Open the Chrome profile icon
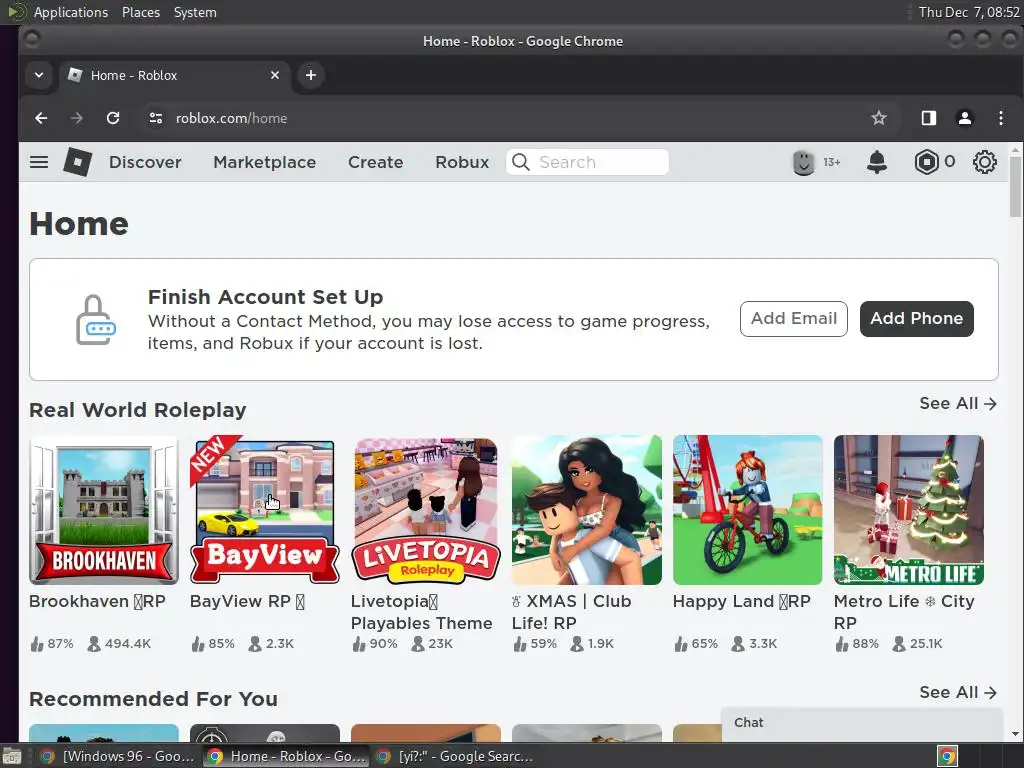Viewport: 1024px width, 768px height. tap(965, 118)
